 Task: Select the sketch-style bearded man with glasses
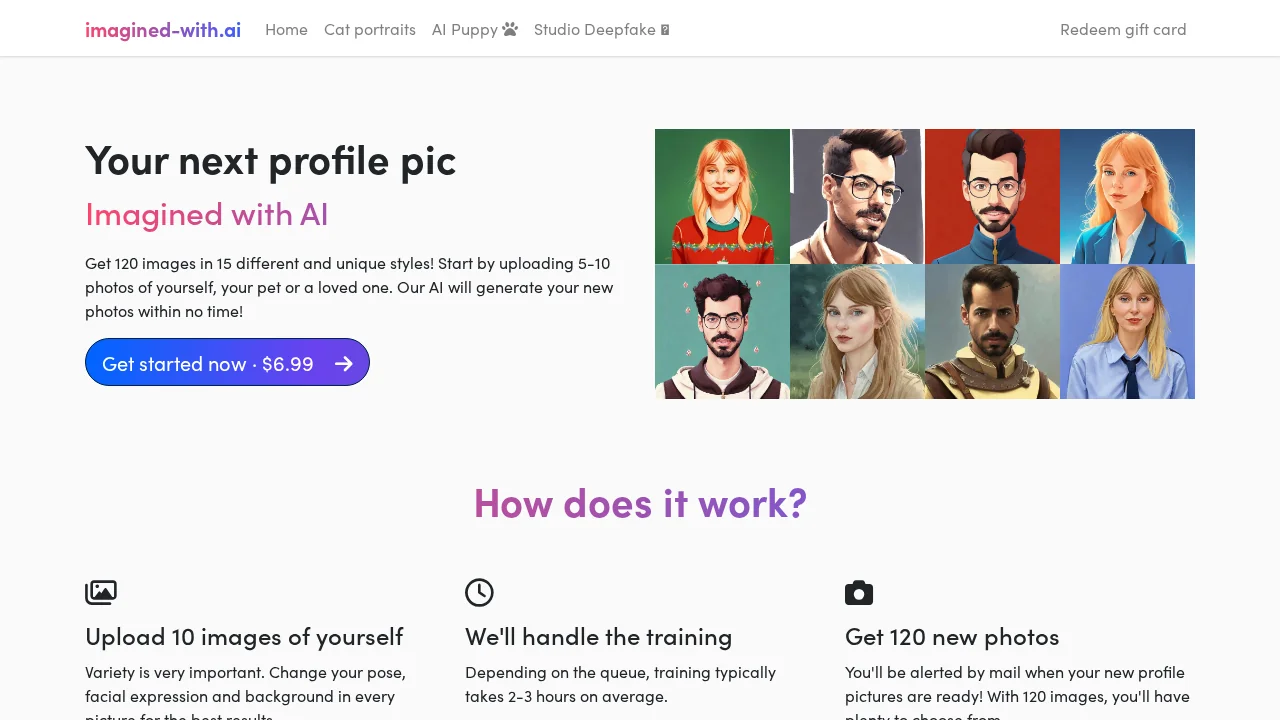(x=857, y=196)
